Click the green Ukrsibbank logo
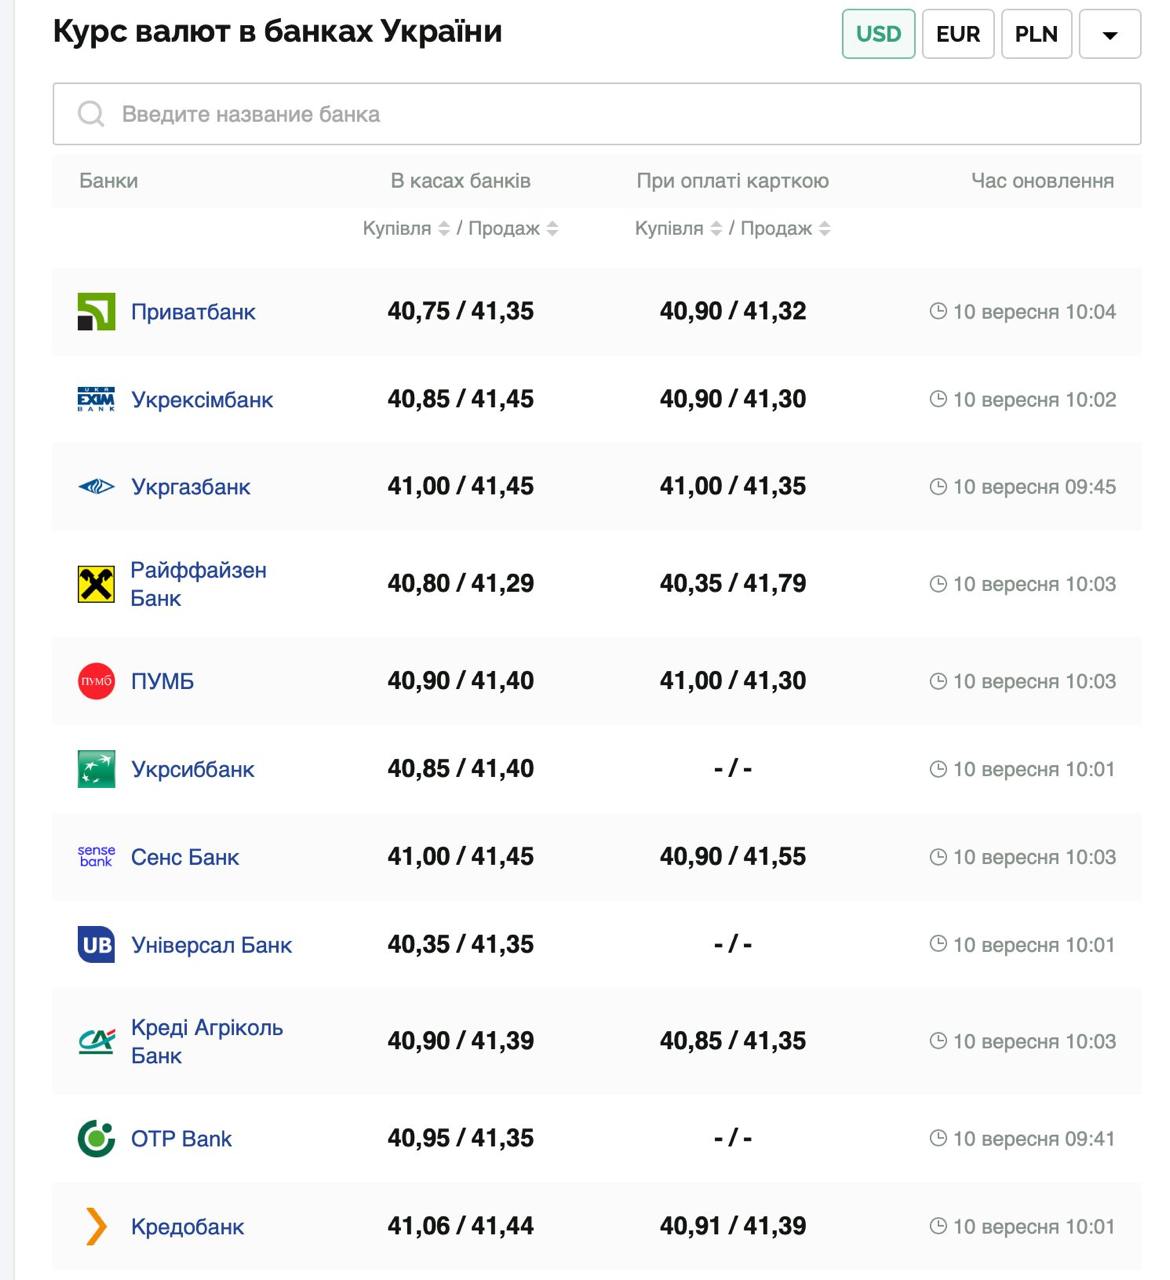Image resolution: width=1170 pixels, height=1280 pixels. click(x=96, y=769)
